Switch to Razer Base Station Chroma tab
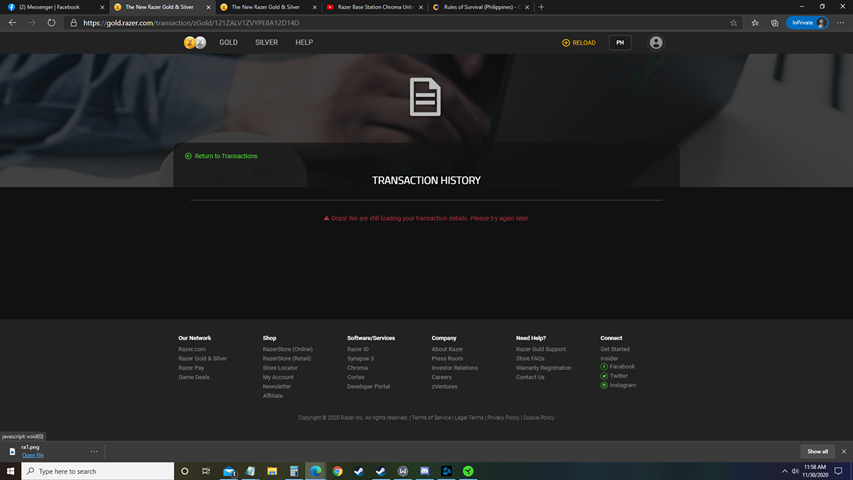853x480 pixels. [x=374, y=7]
